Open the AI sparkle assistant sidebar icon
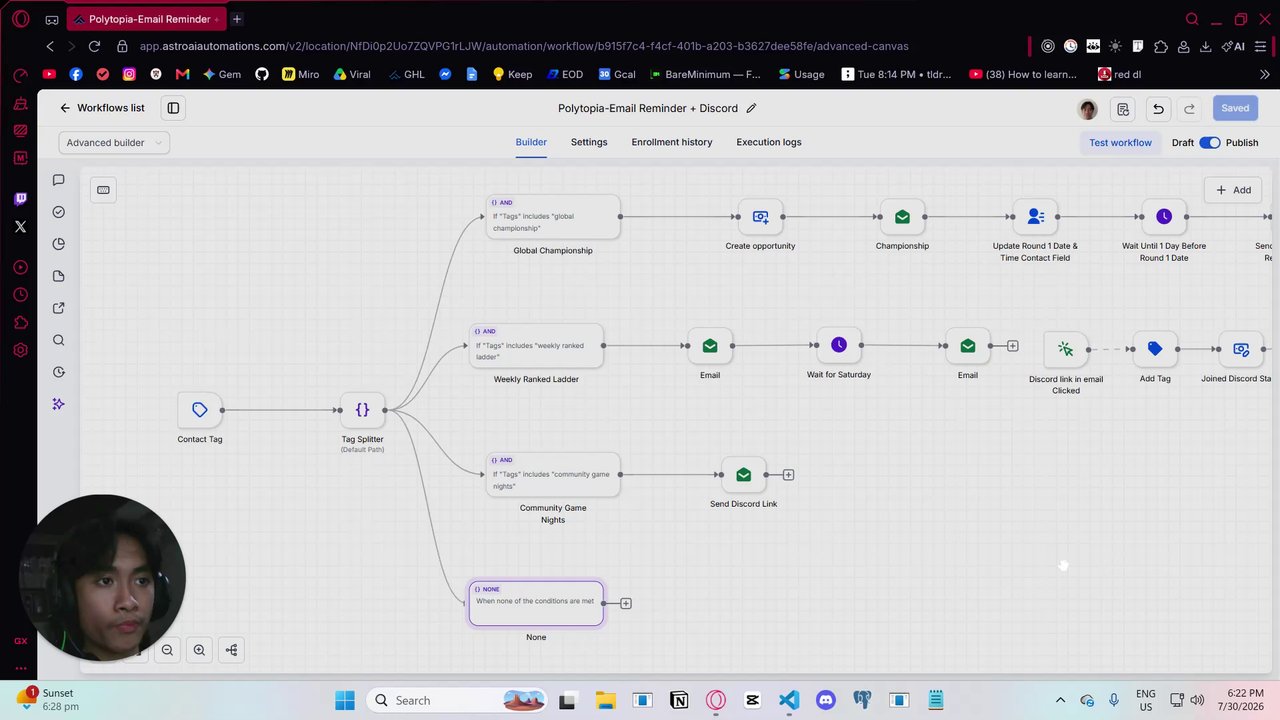Screen dimensions: 1280x720 [x=58, y=404]
